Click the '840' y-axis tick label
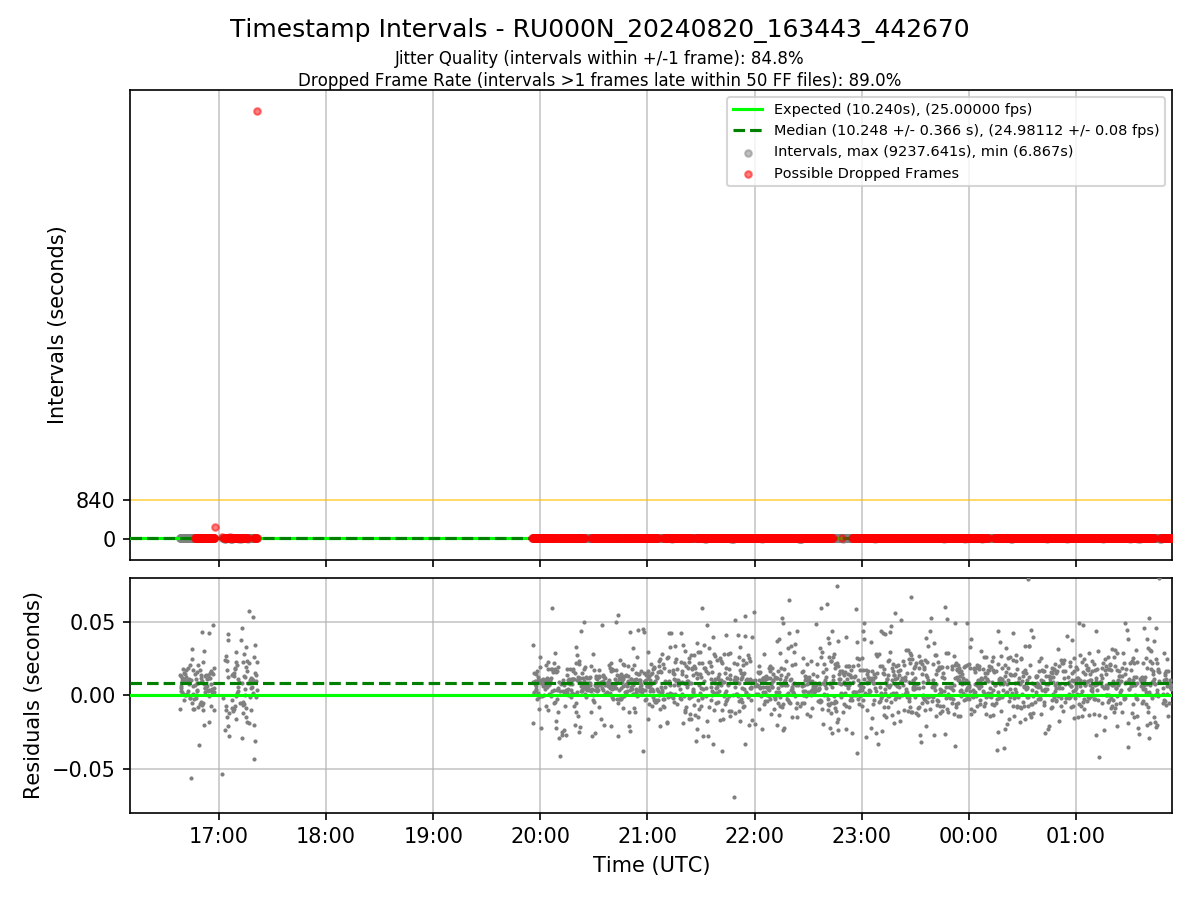 click(96, 500)
